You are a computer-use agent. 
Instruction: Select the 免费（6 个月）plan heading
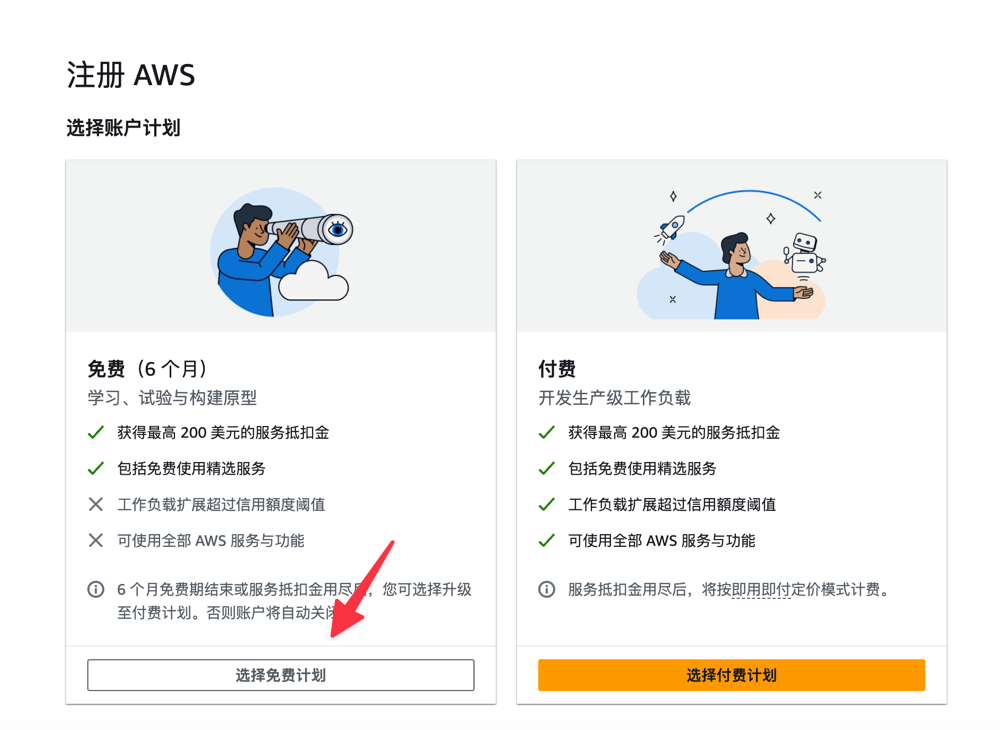[148, 369]
